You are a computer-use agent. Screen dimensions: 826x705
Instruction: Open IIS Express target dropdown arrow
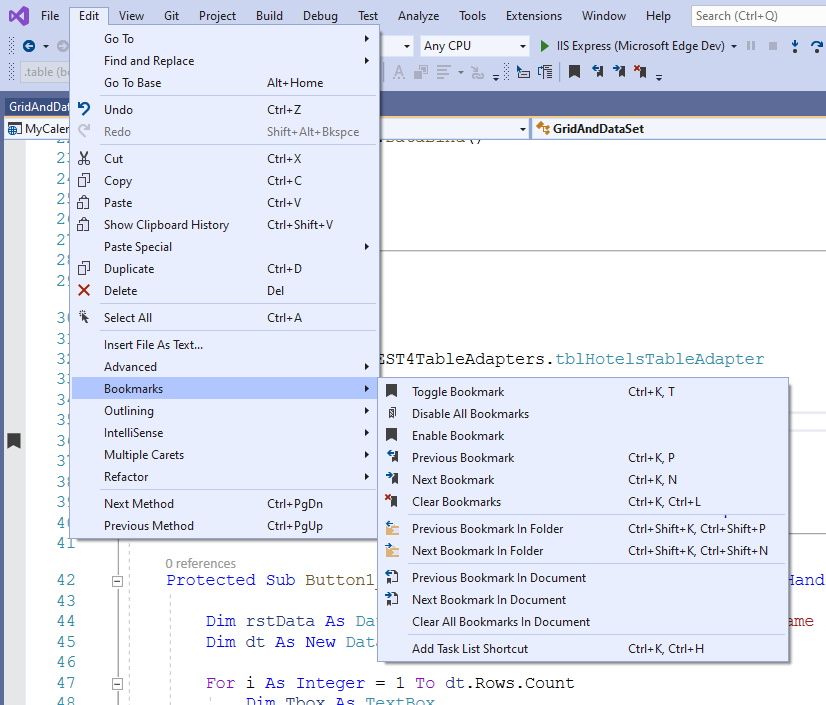[734, 46]
